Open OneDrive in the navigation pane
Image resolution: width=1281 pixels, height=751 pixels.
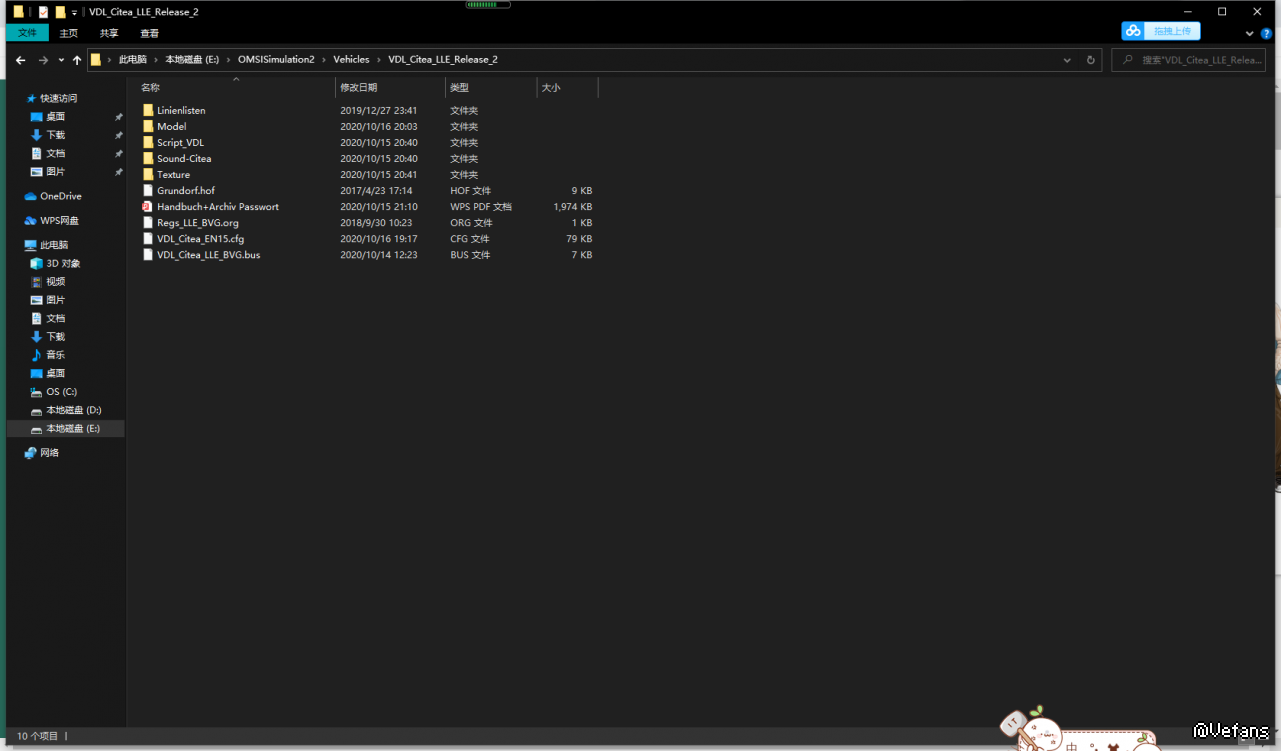61,196
